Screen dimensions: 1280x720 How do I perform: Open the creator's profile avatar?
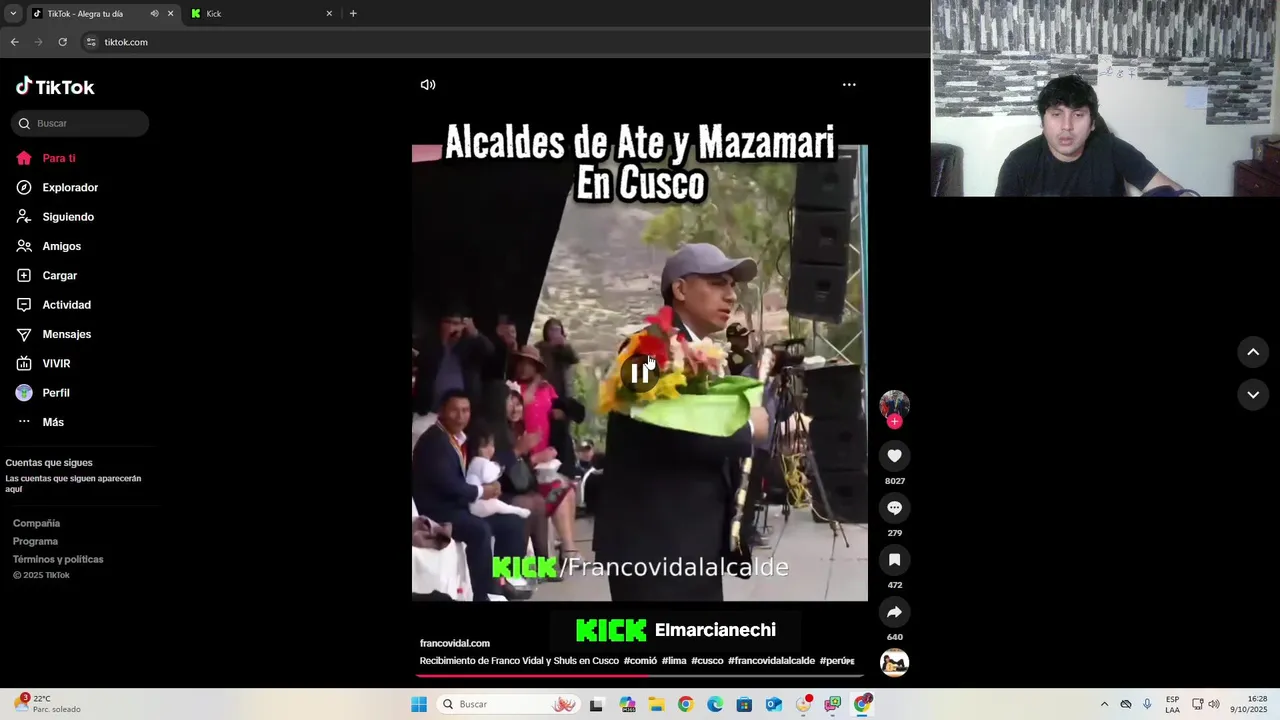(894, 405)
